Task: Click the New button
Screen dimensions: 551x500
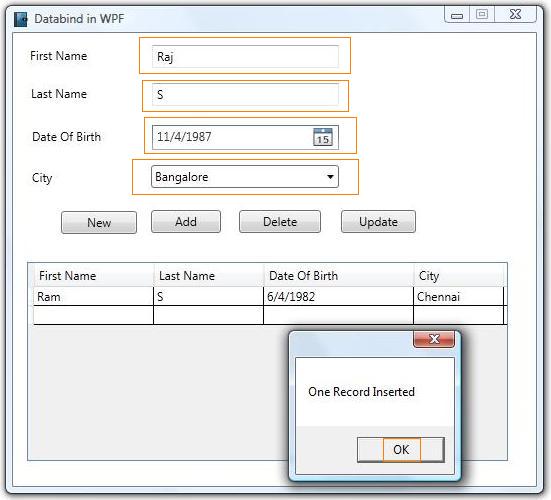Action: click(x=99, y=222)
